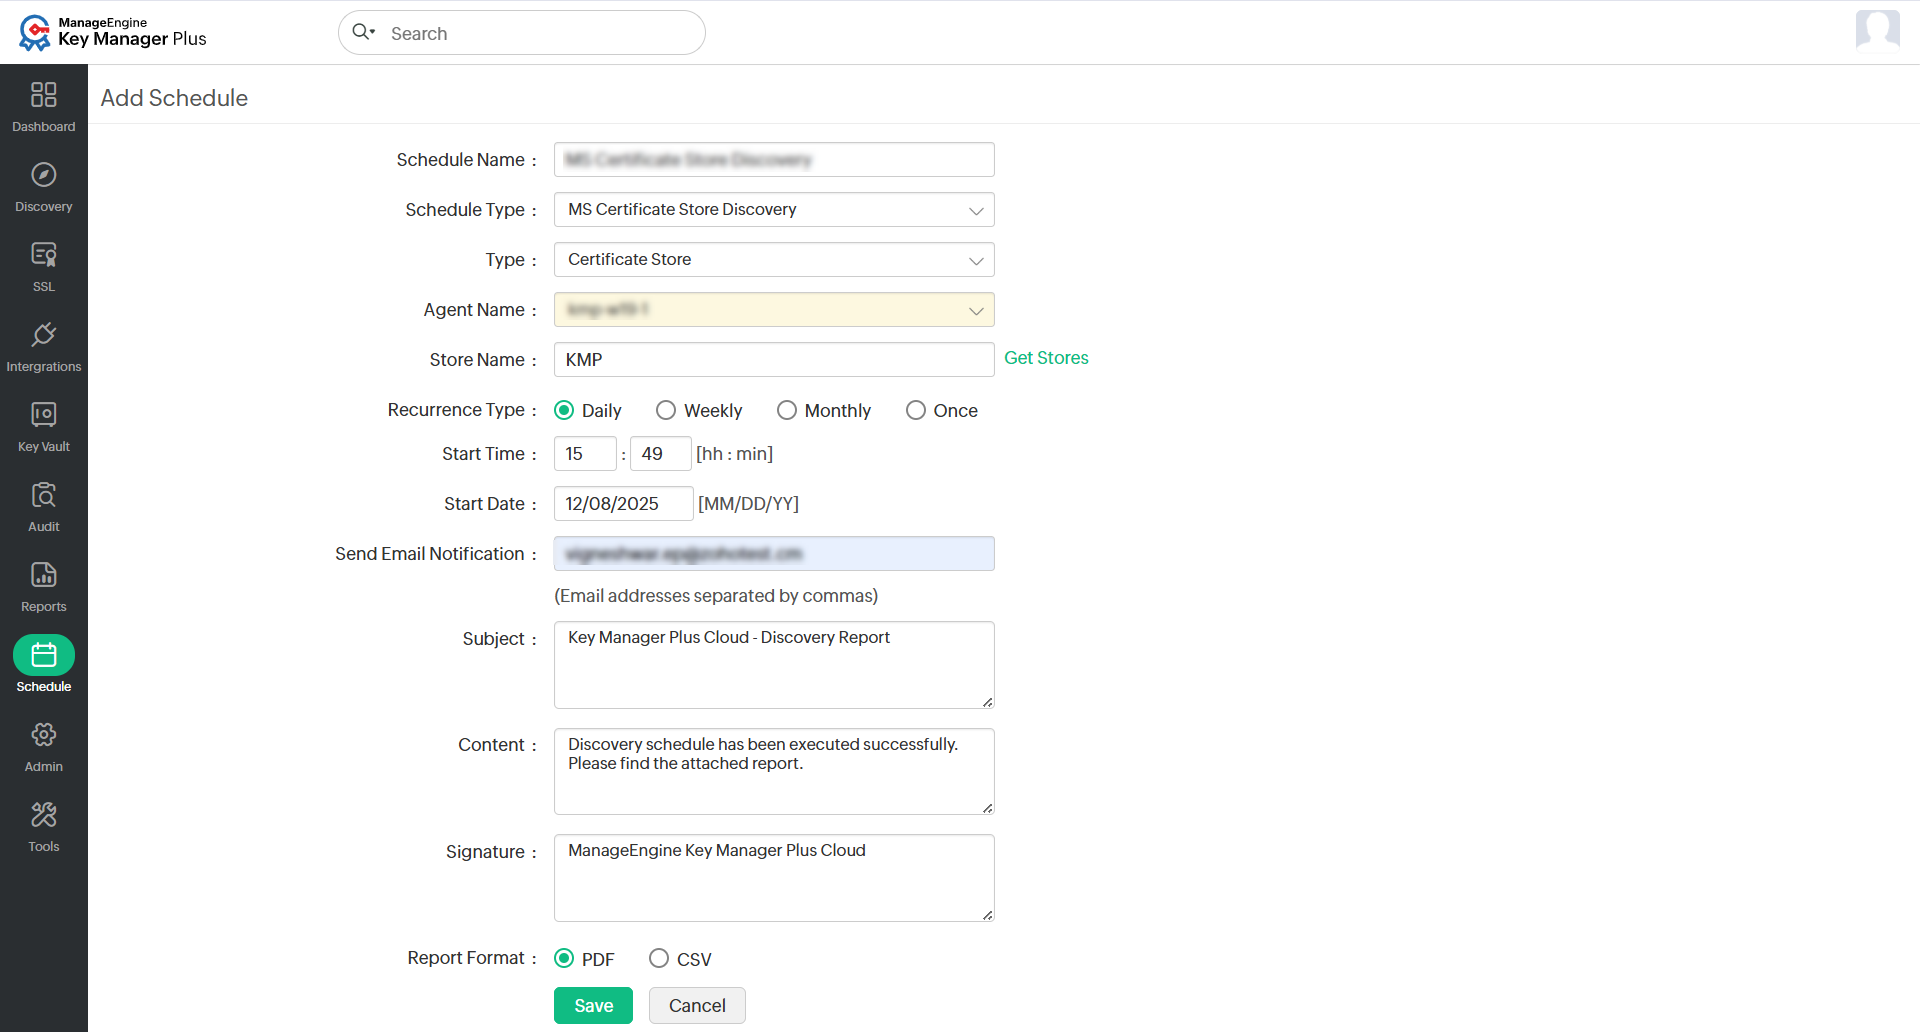The height and width of the screenshot is (1032, 1920).
Task: Focus the Send Email Notification field
Action: pyautogui.click(x=774, y=554)
